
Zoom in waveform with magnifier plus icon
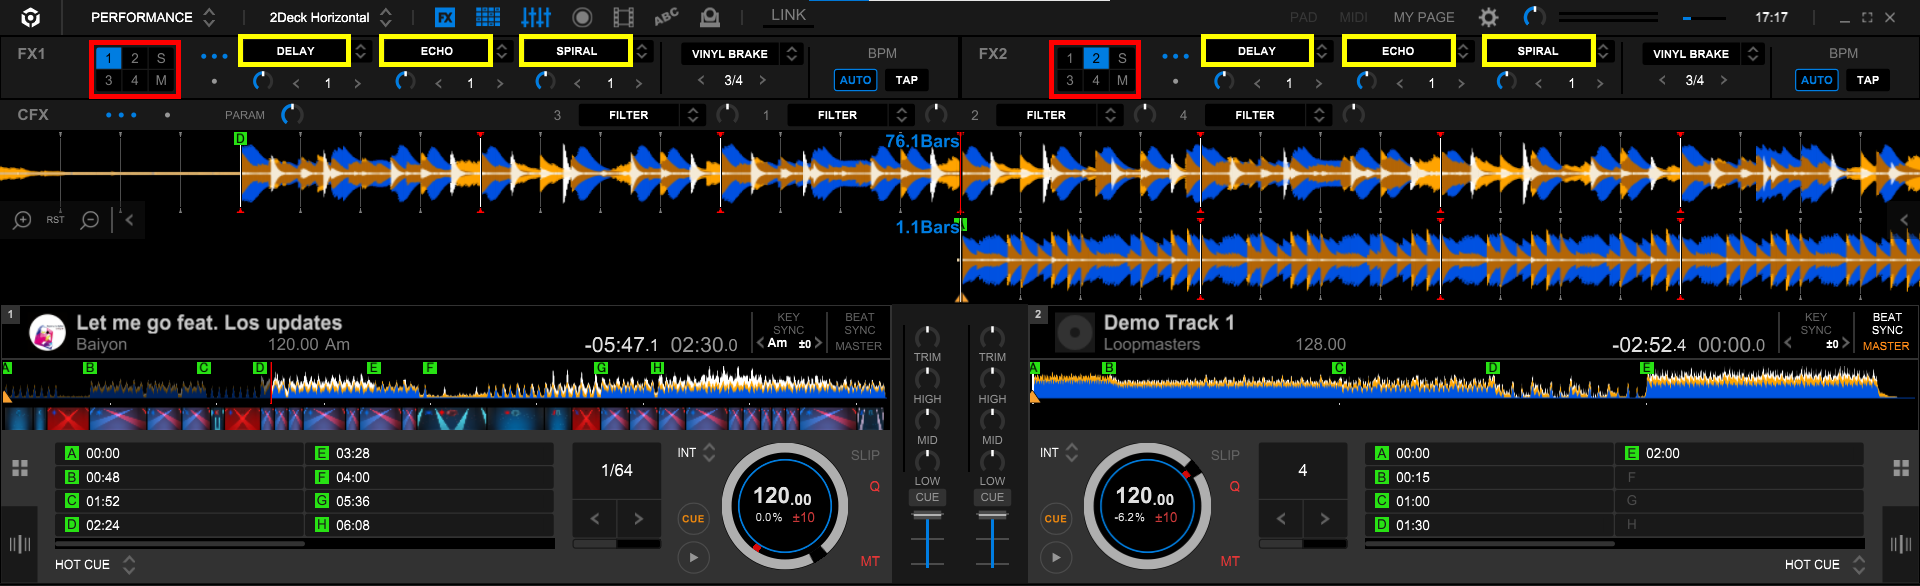click(22, 220)
